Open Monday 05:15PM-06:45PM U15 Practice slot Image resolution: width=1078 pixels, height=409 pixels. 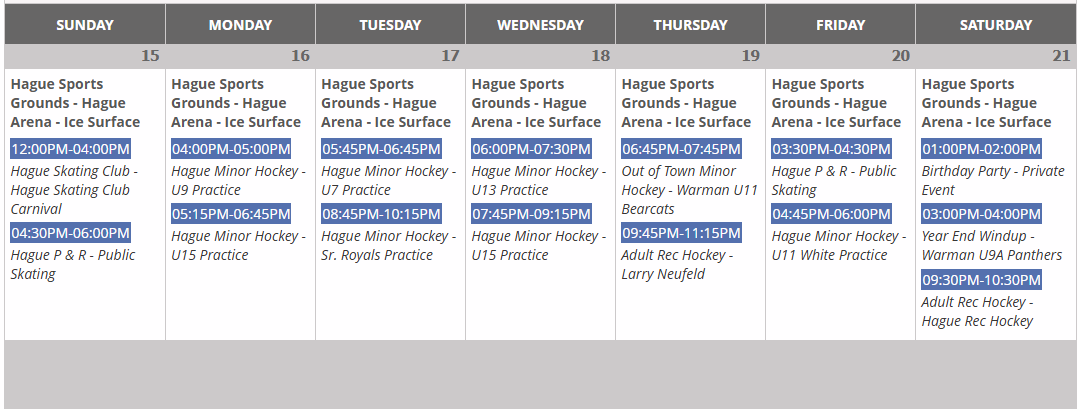pyautogui.click(x=231, y=214)
